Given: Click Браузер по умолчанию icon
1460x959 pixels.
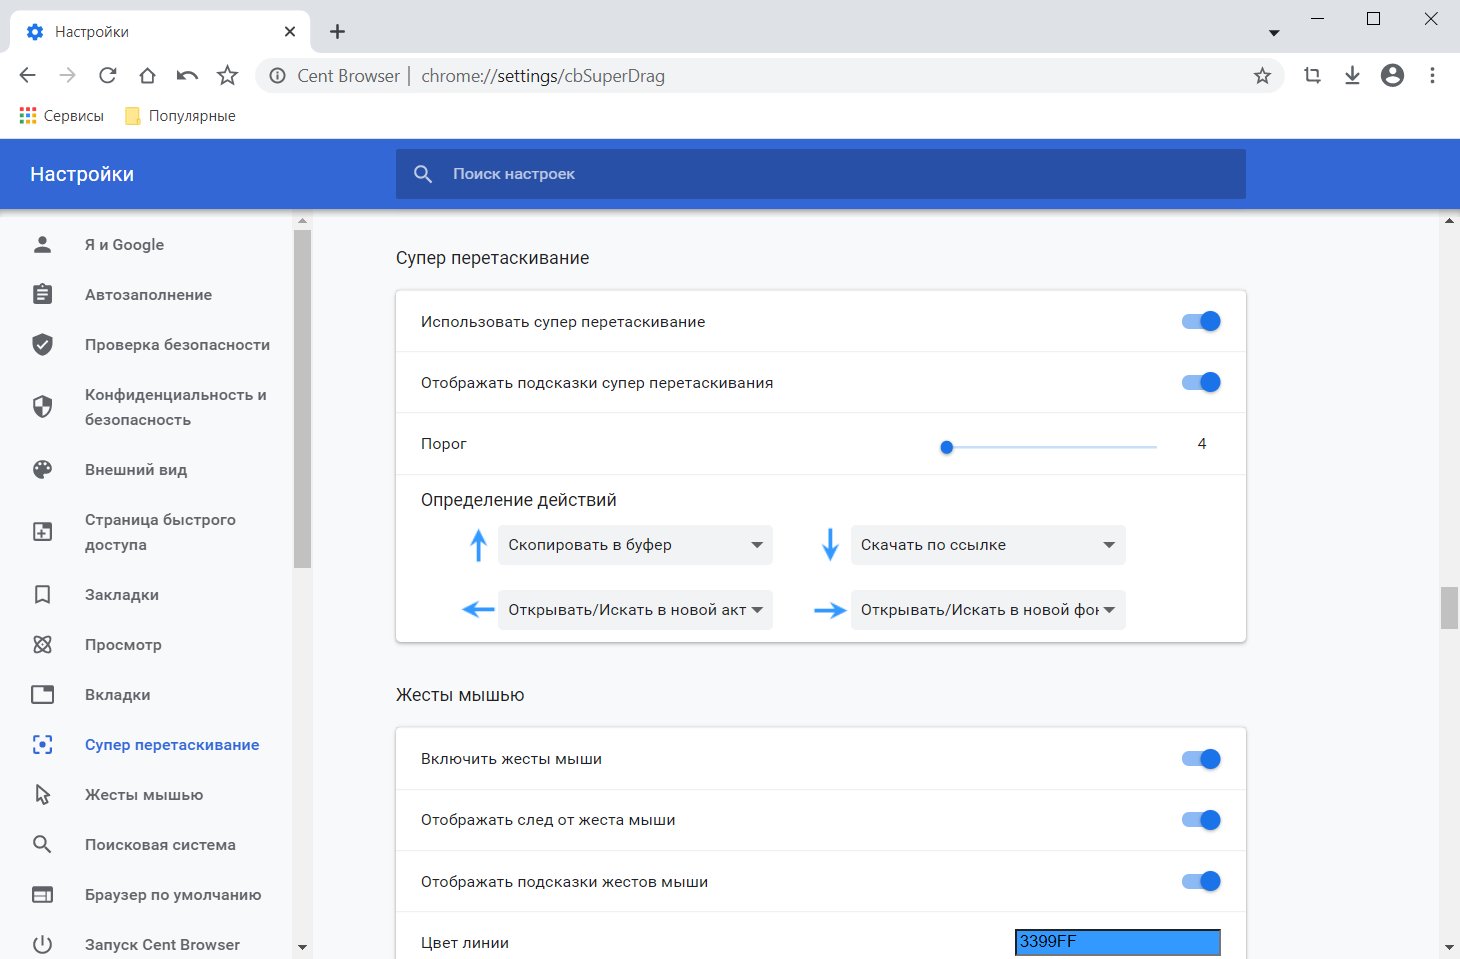Looking at the screenshot, I should click(x=42, y=895).
